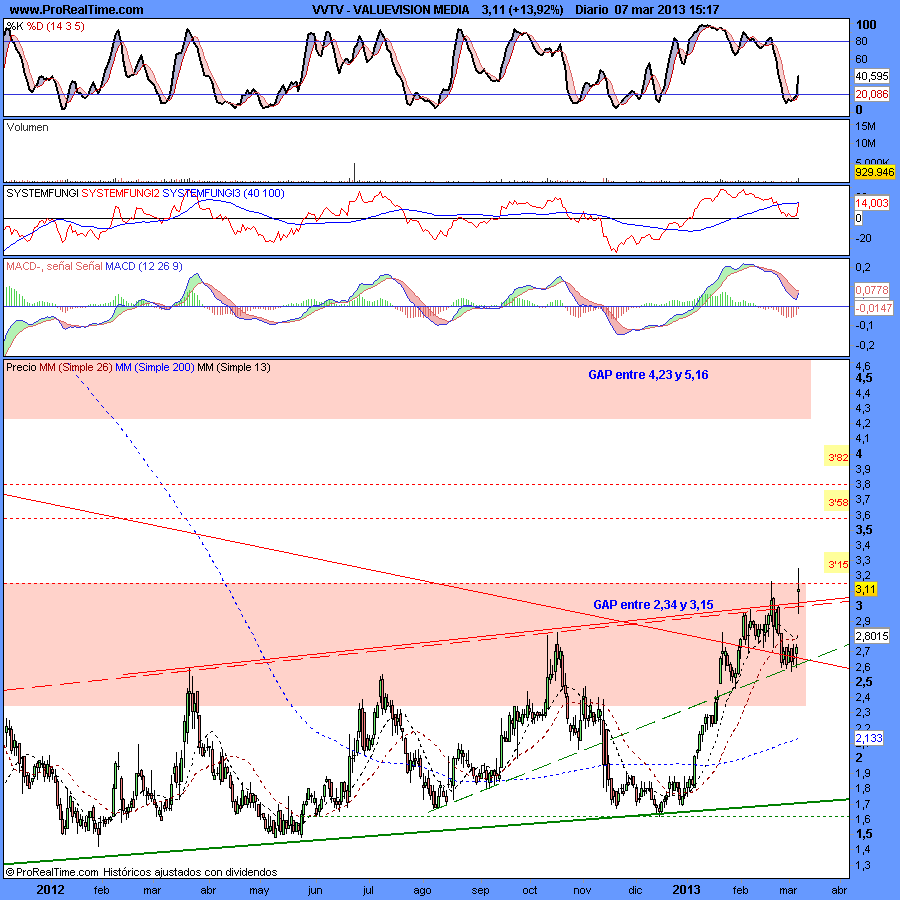Click the Históricos ajustados con dividendos footer
Viewport: 900px width, 900px height.
click(x=190, y=872)
